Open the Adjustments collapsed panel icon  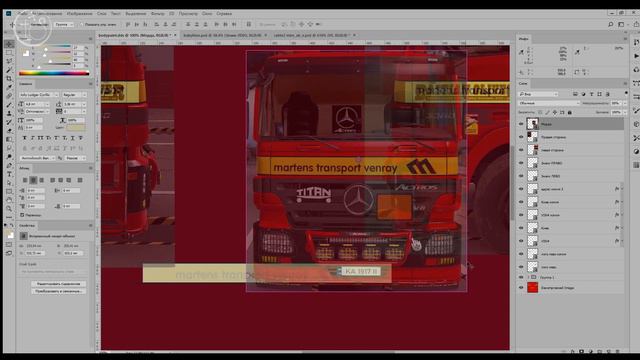(636, 151)
